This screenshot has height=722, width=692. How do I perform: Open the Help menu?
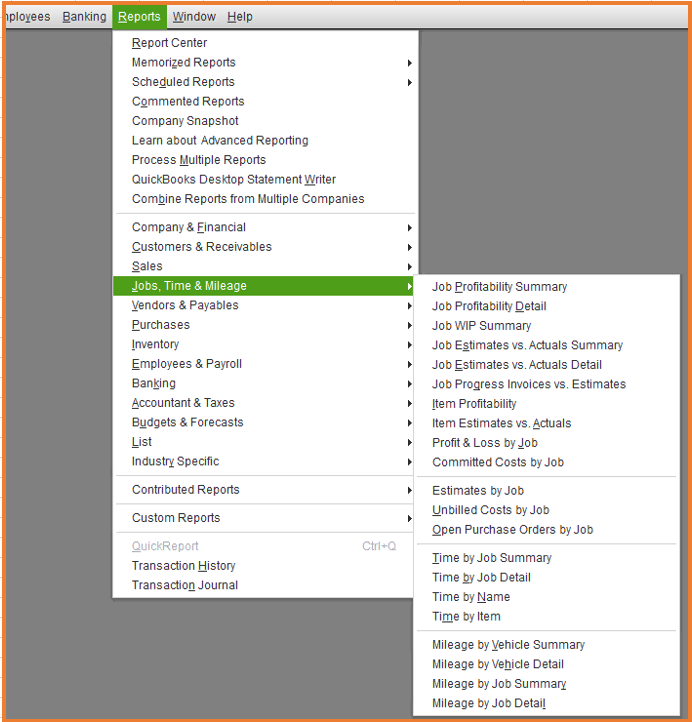click(239, 17)
